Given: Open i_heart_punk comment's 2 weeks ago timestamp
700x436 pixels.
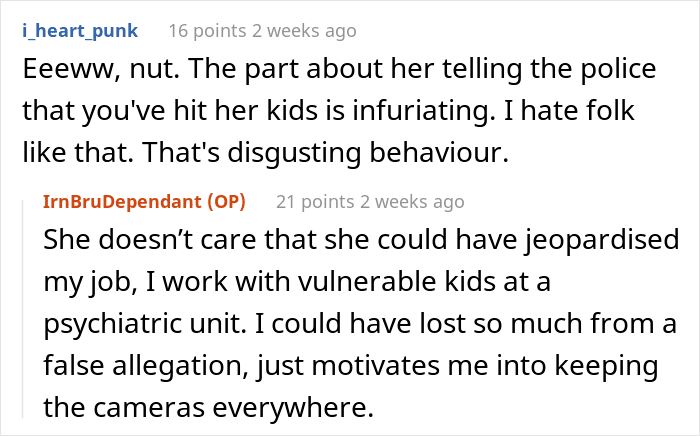Looking at the screenshot, I should click(304, 31).
